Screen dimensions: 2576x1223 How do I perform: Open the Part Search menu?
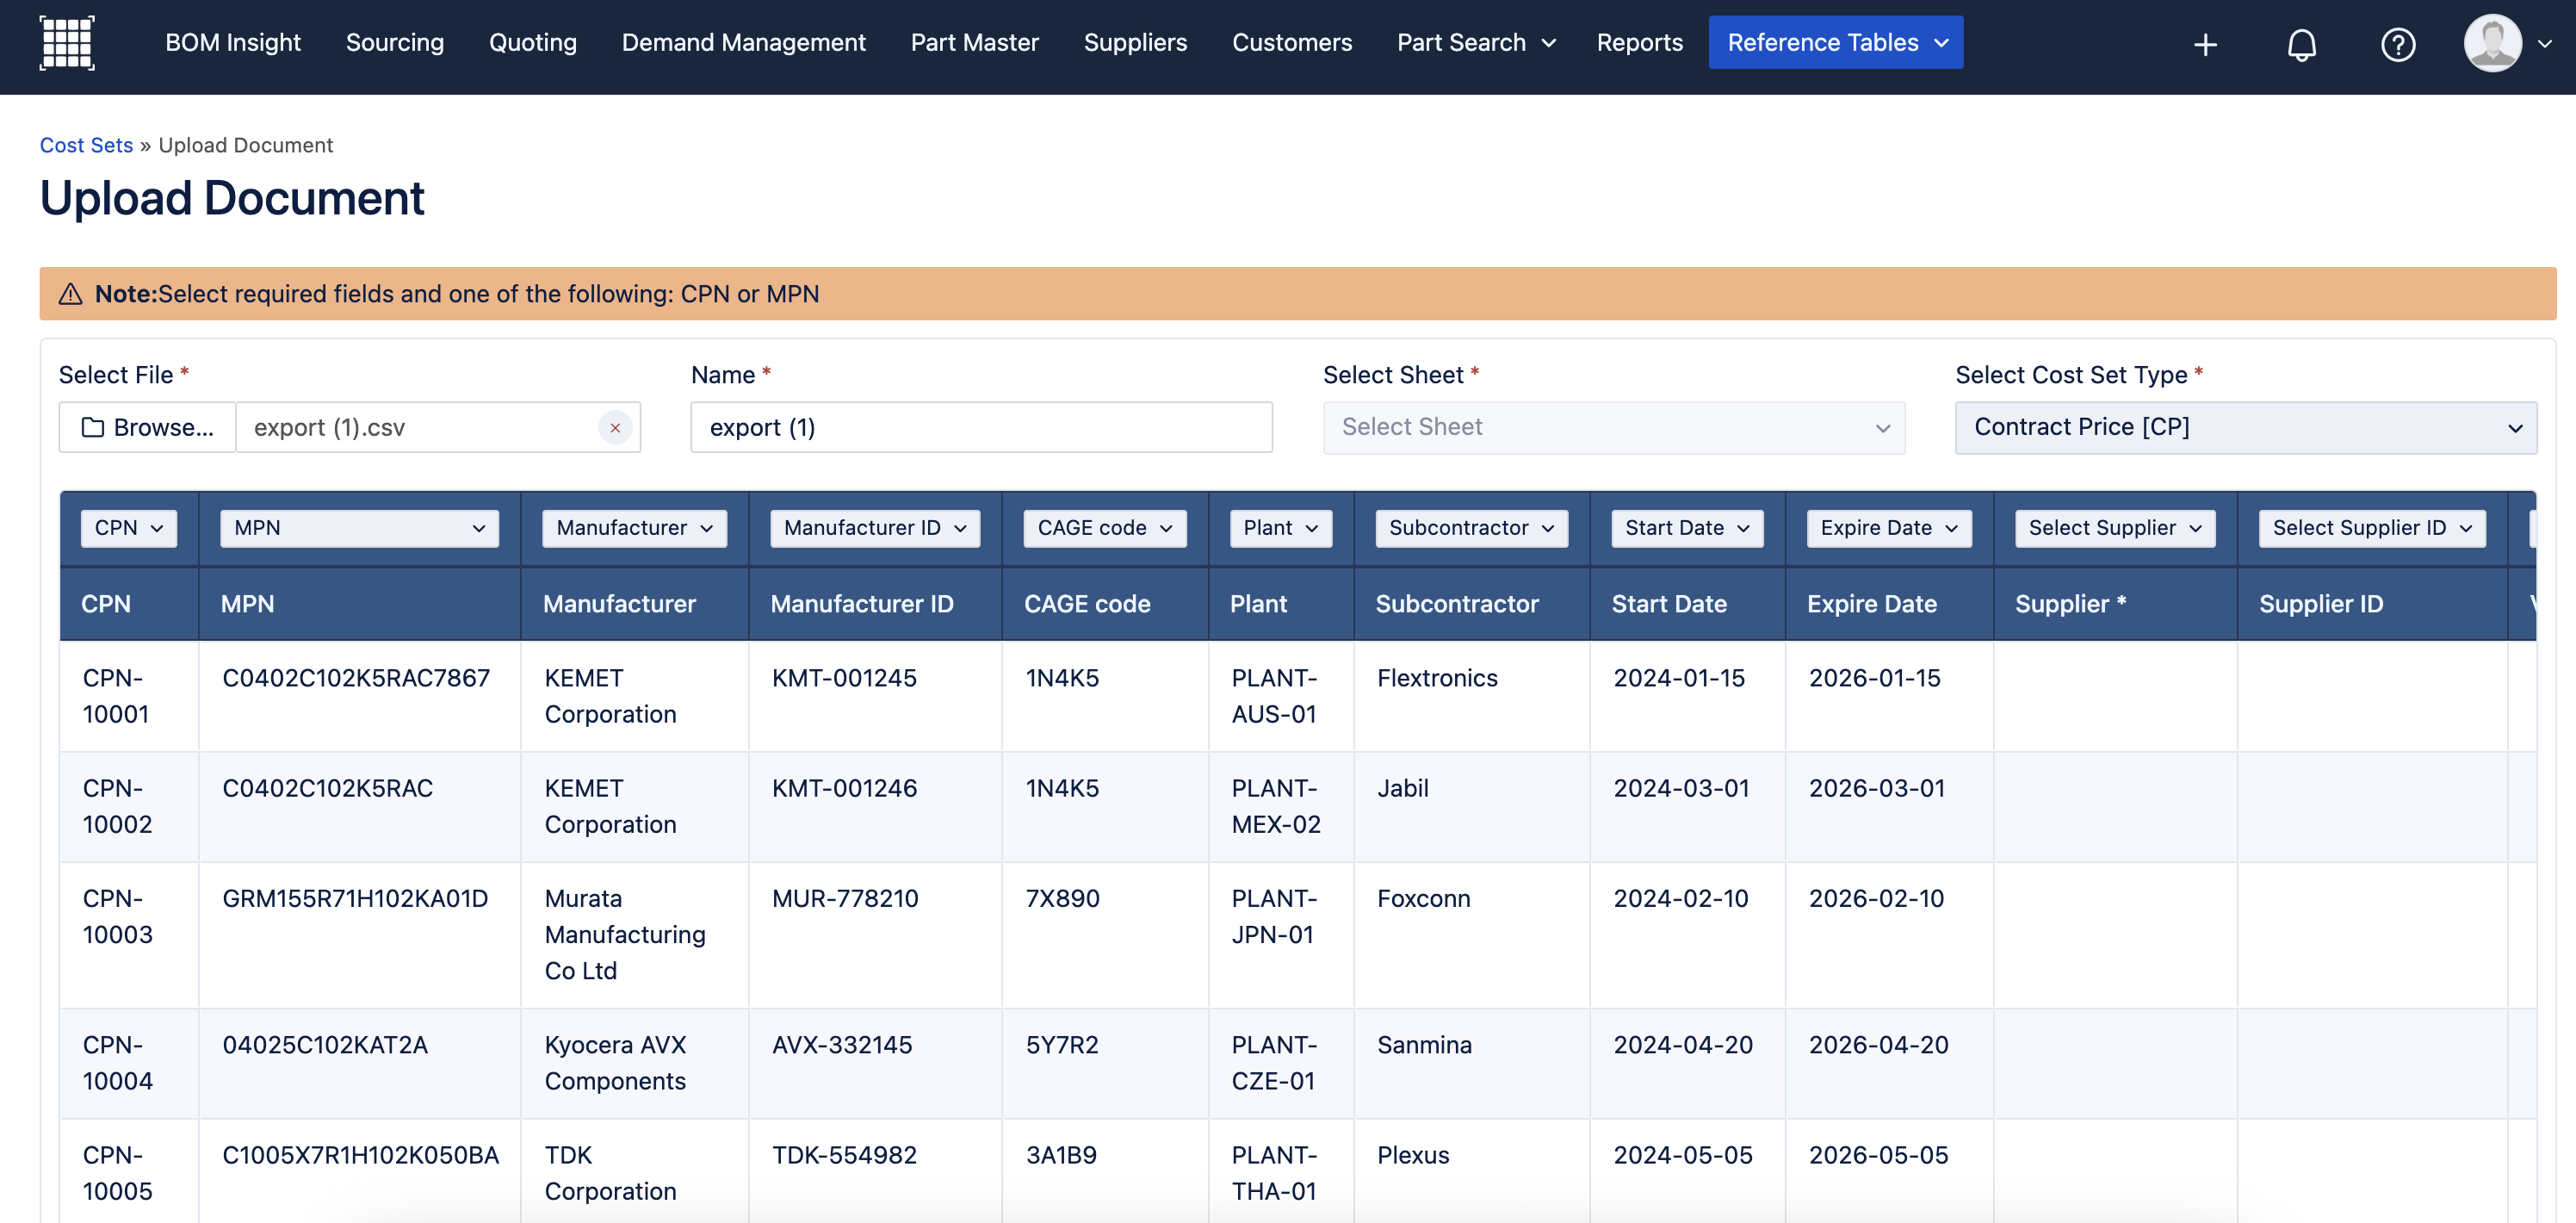pyautogui.click(x=1476, y=43)
